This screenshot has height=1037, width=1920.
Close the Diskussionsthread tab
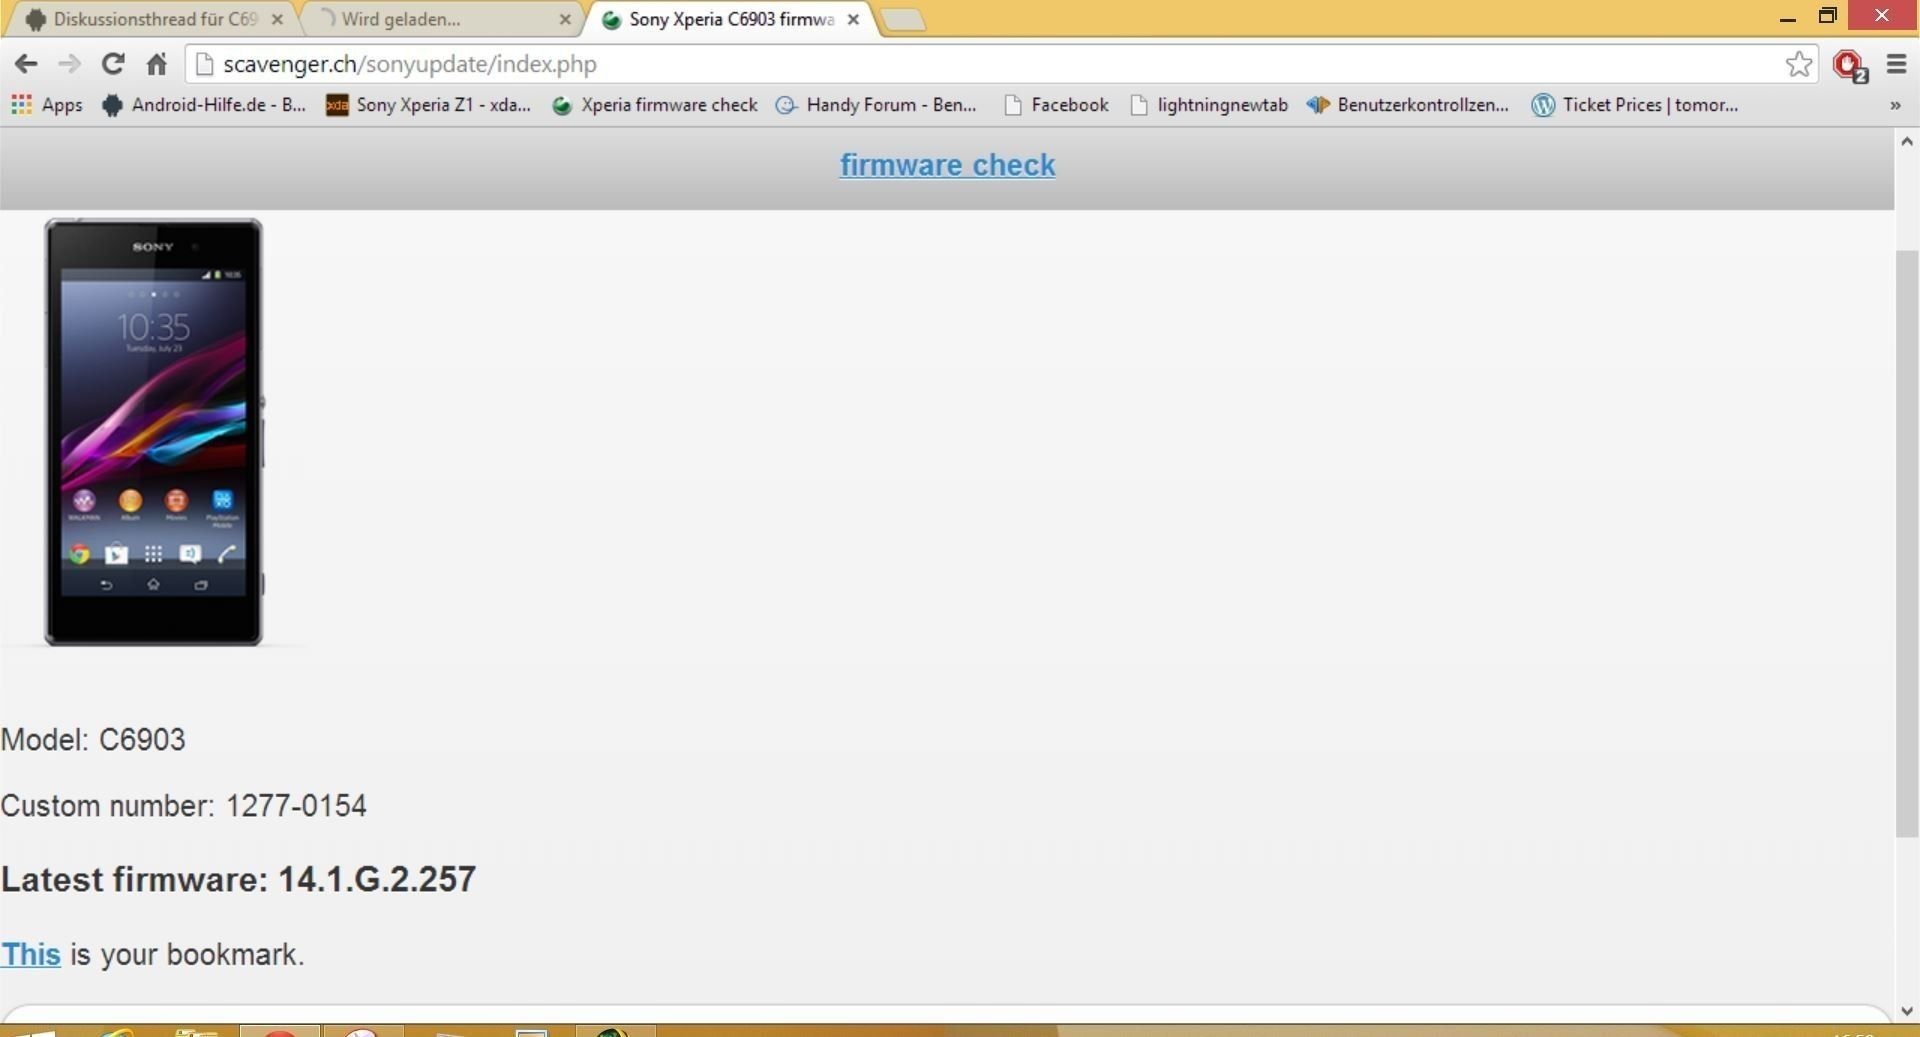point(277,19)
